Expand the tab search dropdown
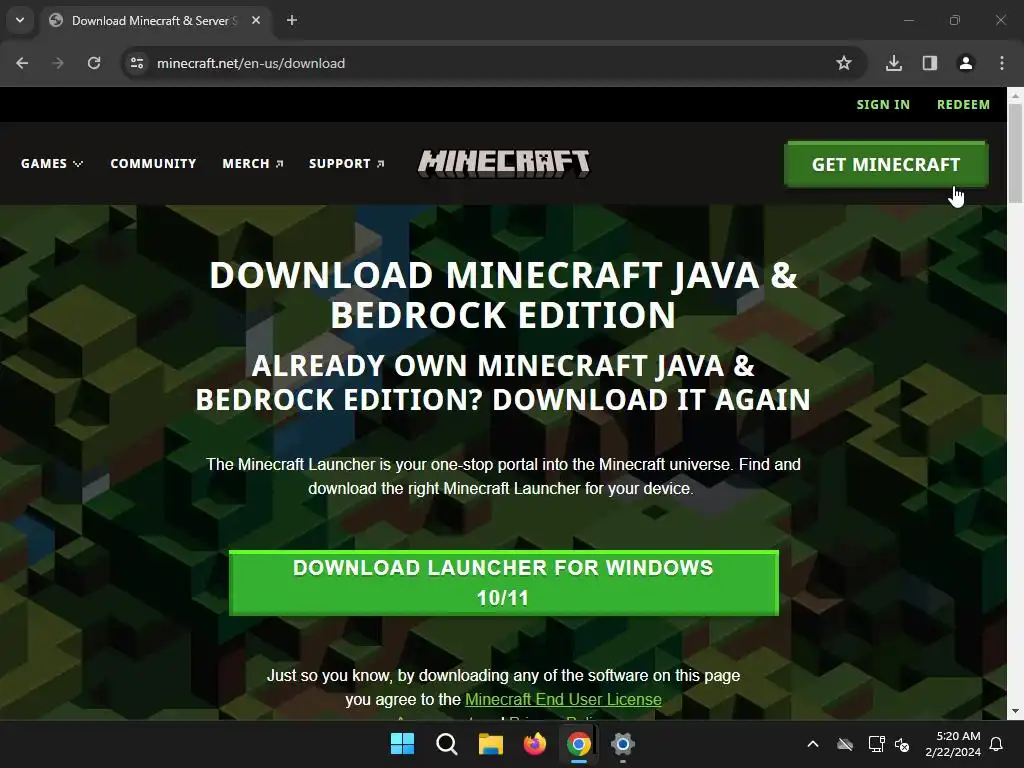Viewport: 1024px width, 768px height. click(x=20, y=20)
